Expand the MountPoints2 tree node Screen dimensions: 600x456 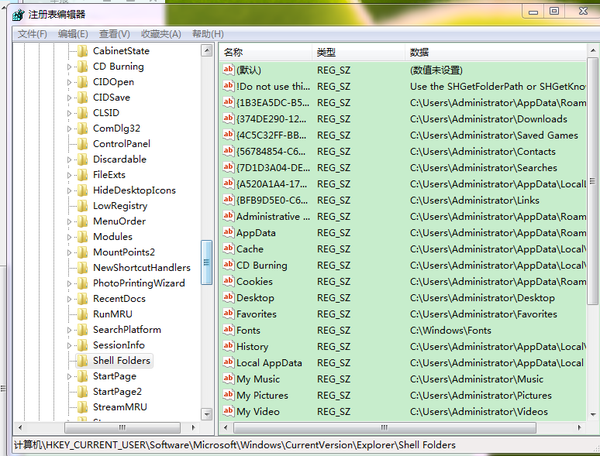[x=69, y=253]
